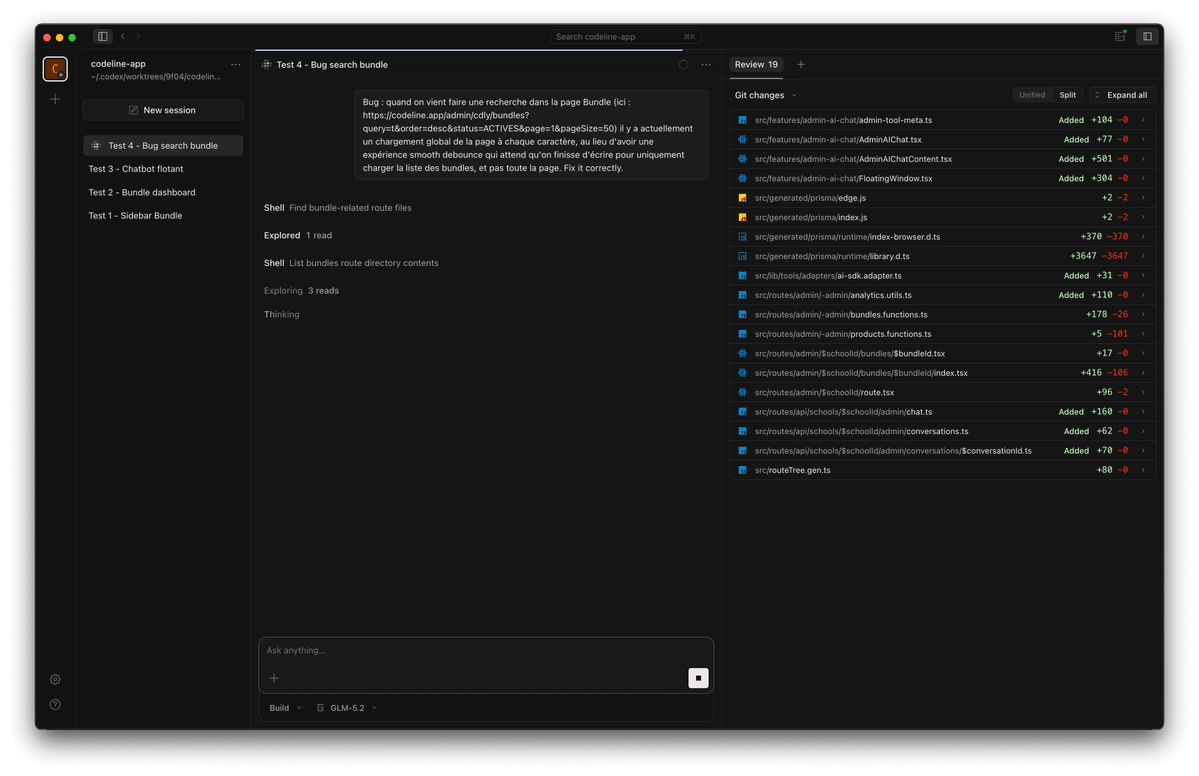Click the $bundleId/index.tsx file name
This screenshot has height=776, width=1199.
click(x=861, y=373)
